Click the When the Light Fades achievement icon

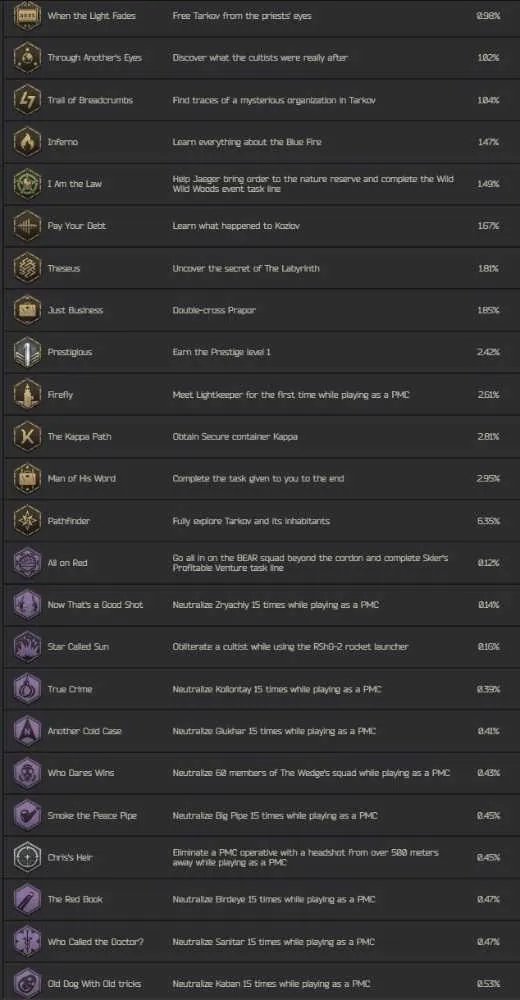27,15
